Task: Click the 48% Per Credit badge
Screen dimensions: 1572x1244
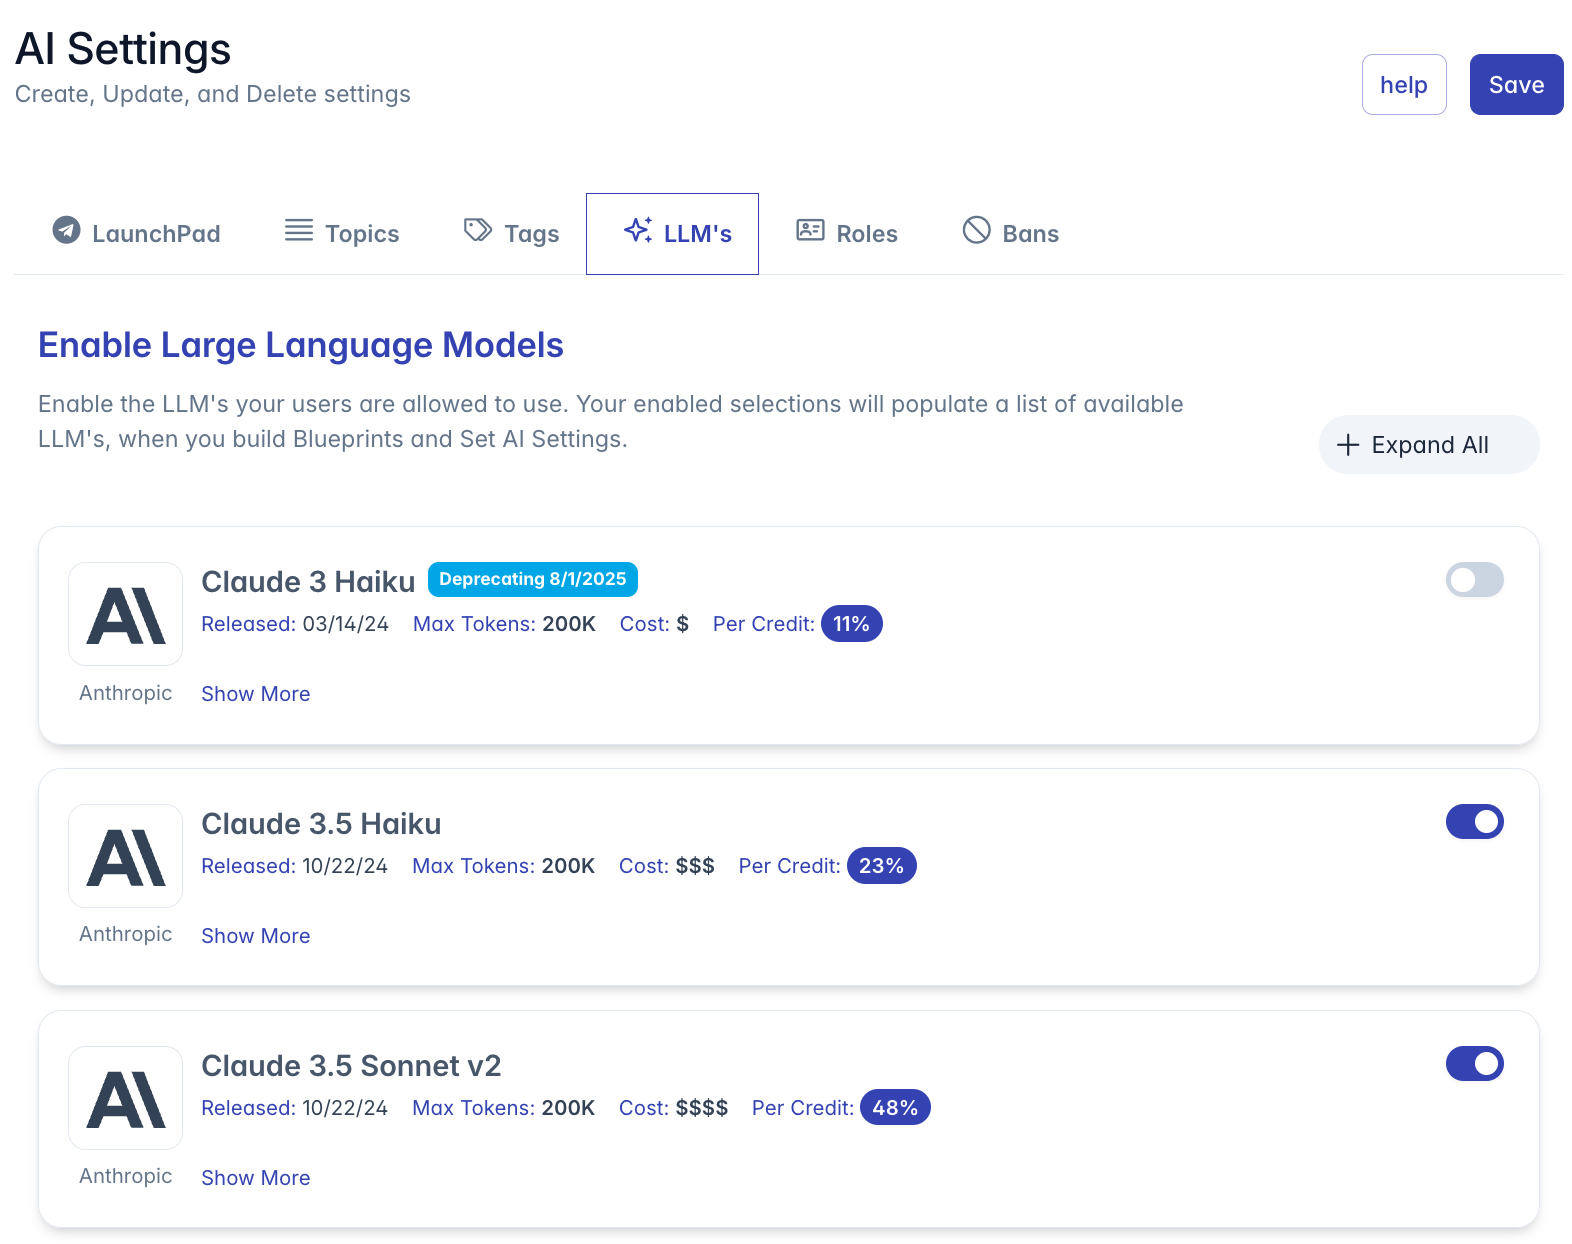Action: [895, 1108]
